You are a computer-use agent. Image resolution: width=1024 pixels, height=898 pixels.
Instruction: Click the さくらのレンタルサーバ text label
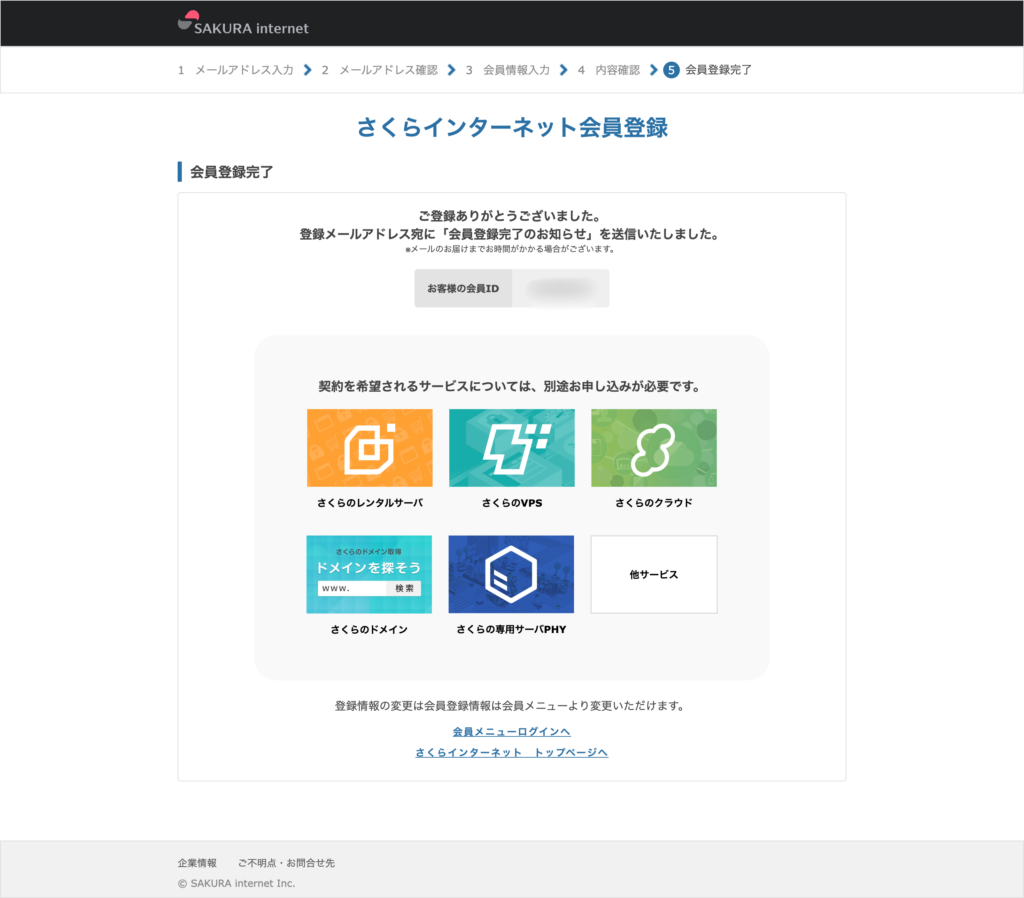coord(369,503)
